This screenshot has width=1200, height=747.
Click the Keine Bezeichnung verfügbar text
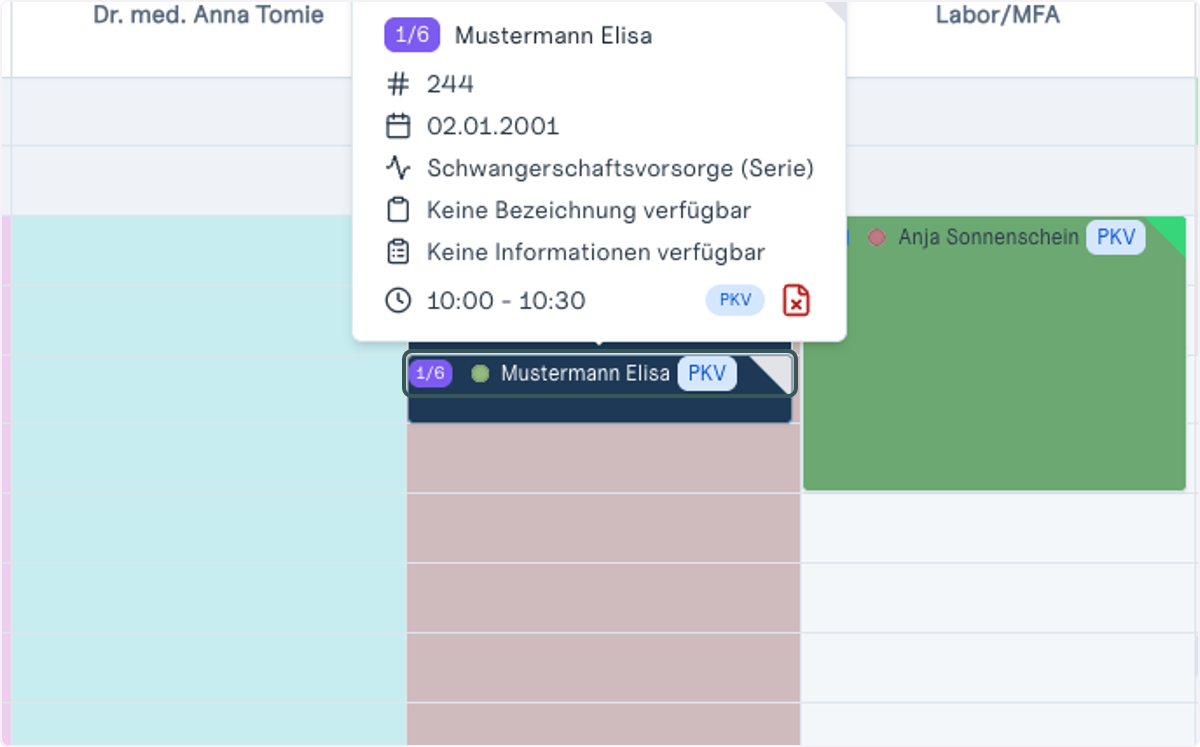589,210
